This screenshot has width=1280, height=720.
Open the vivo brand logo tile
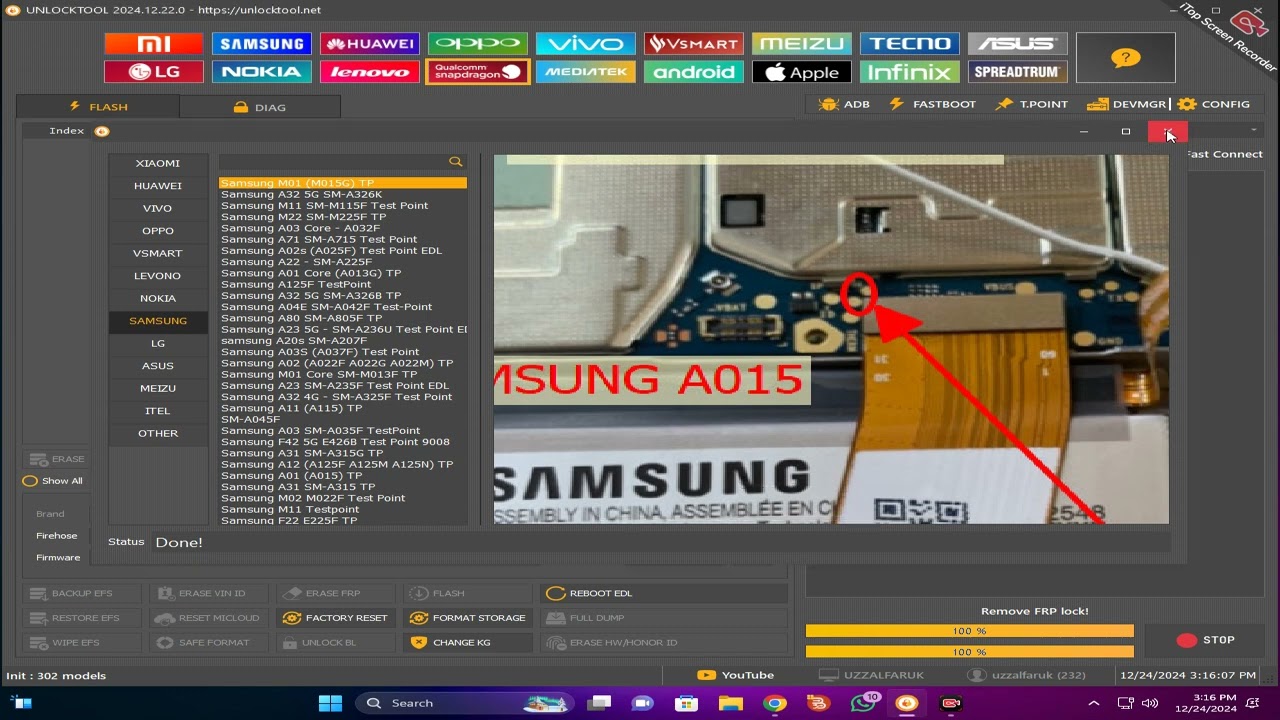[x=585, y=44]
